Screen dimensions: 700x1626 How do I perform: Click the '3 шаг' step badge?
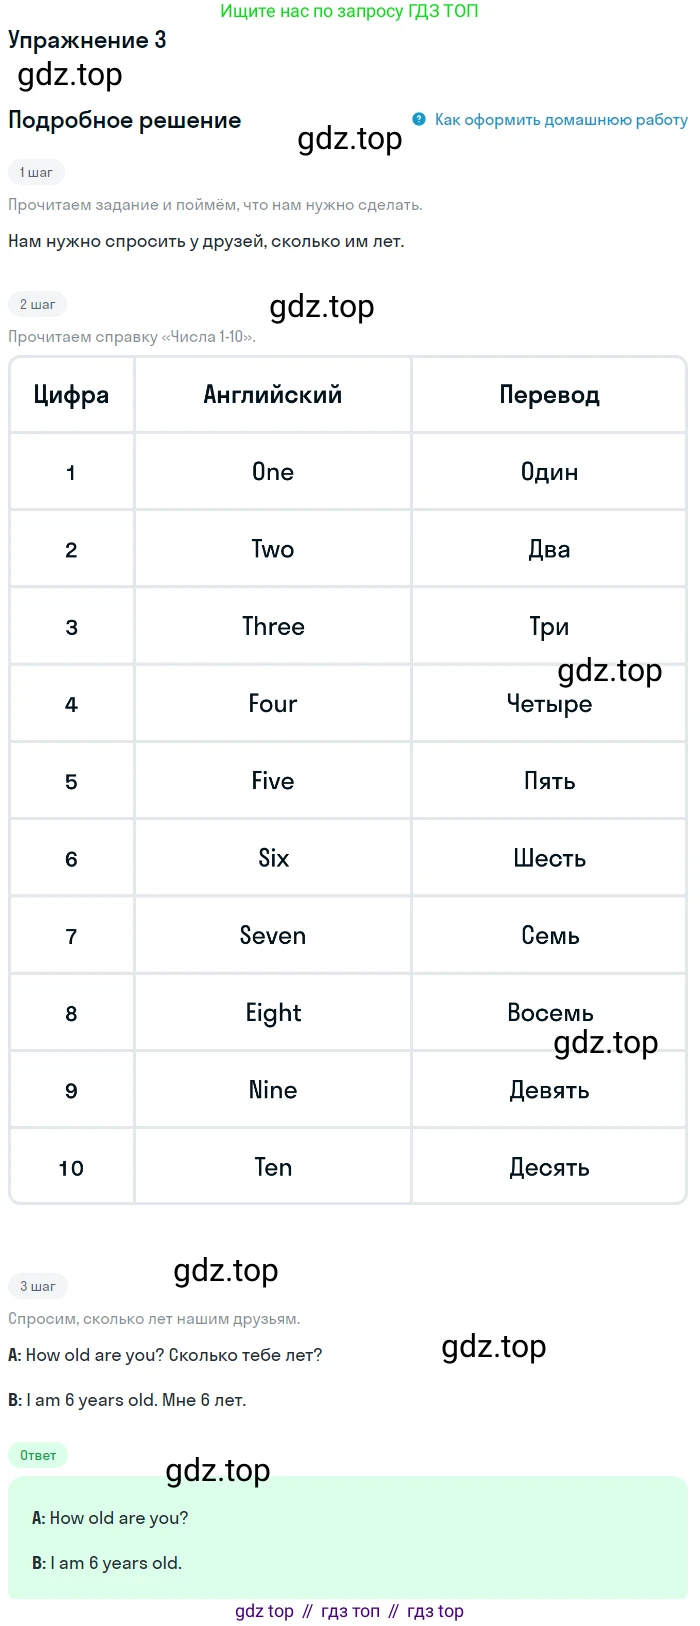pos(38,1286)
